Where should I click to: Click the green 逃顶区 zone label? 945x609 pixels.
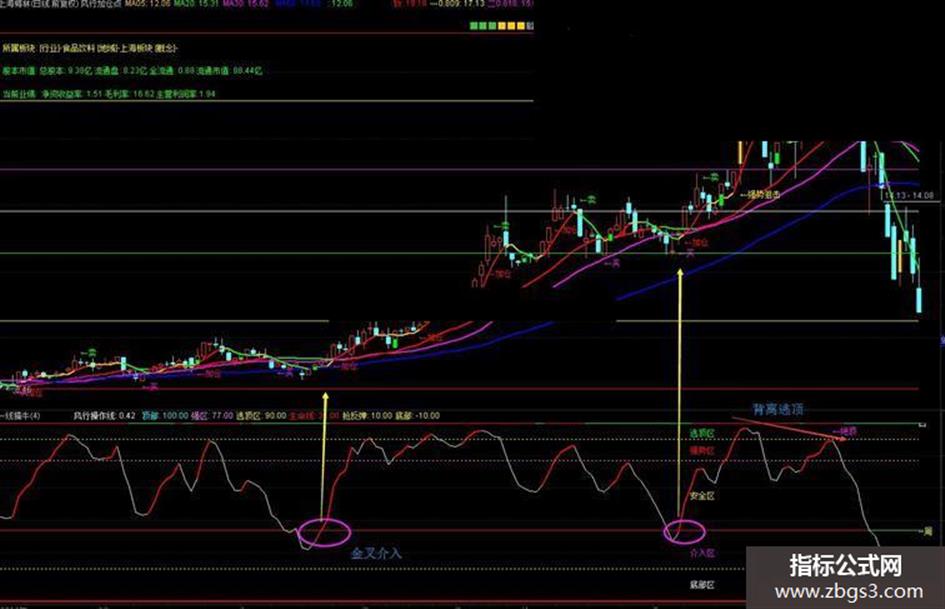(702, 434)
